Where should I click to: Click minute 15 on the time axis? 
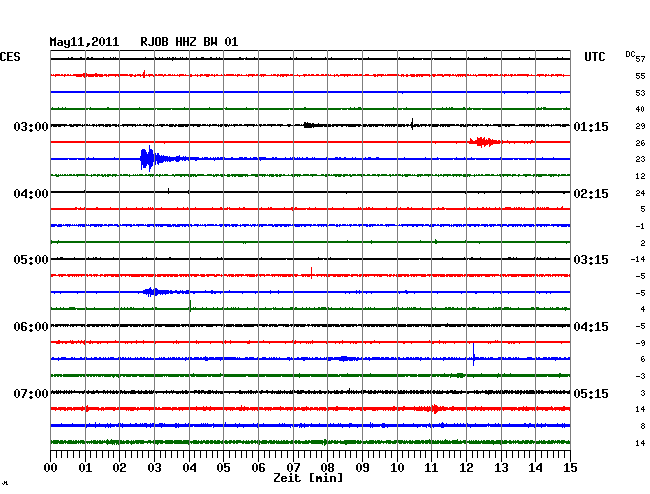coord(570,468)
